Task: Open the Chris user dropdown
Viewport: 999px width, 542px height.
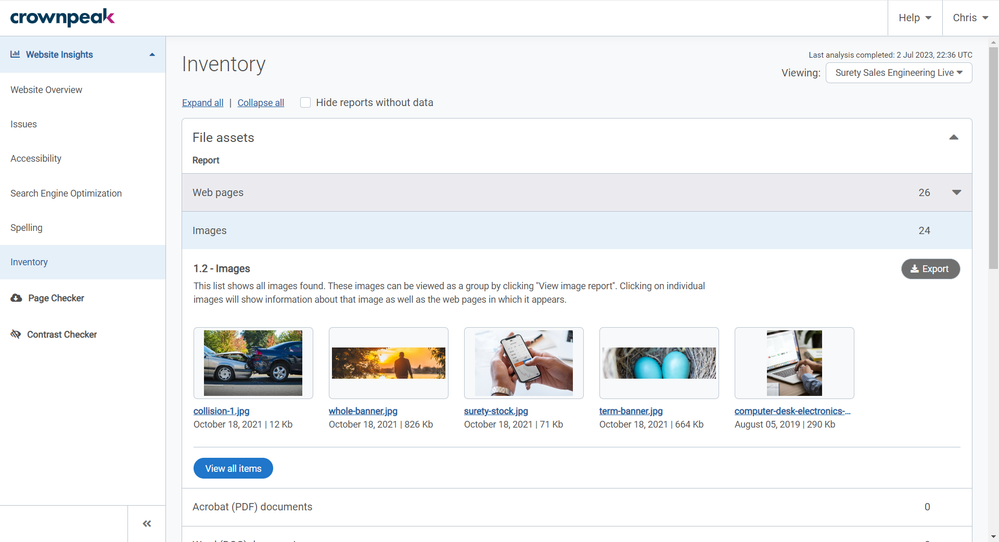Action: (970, 18)
